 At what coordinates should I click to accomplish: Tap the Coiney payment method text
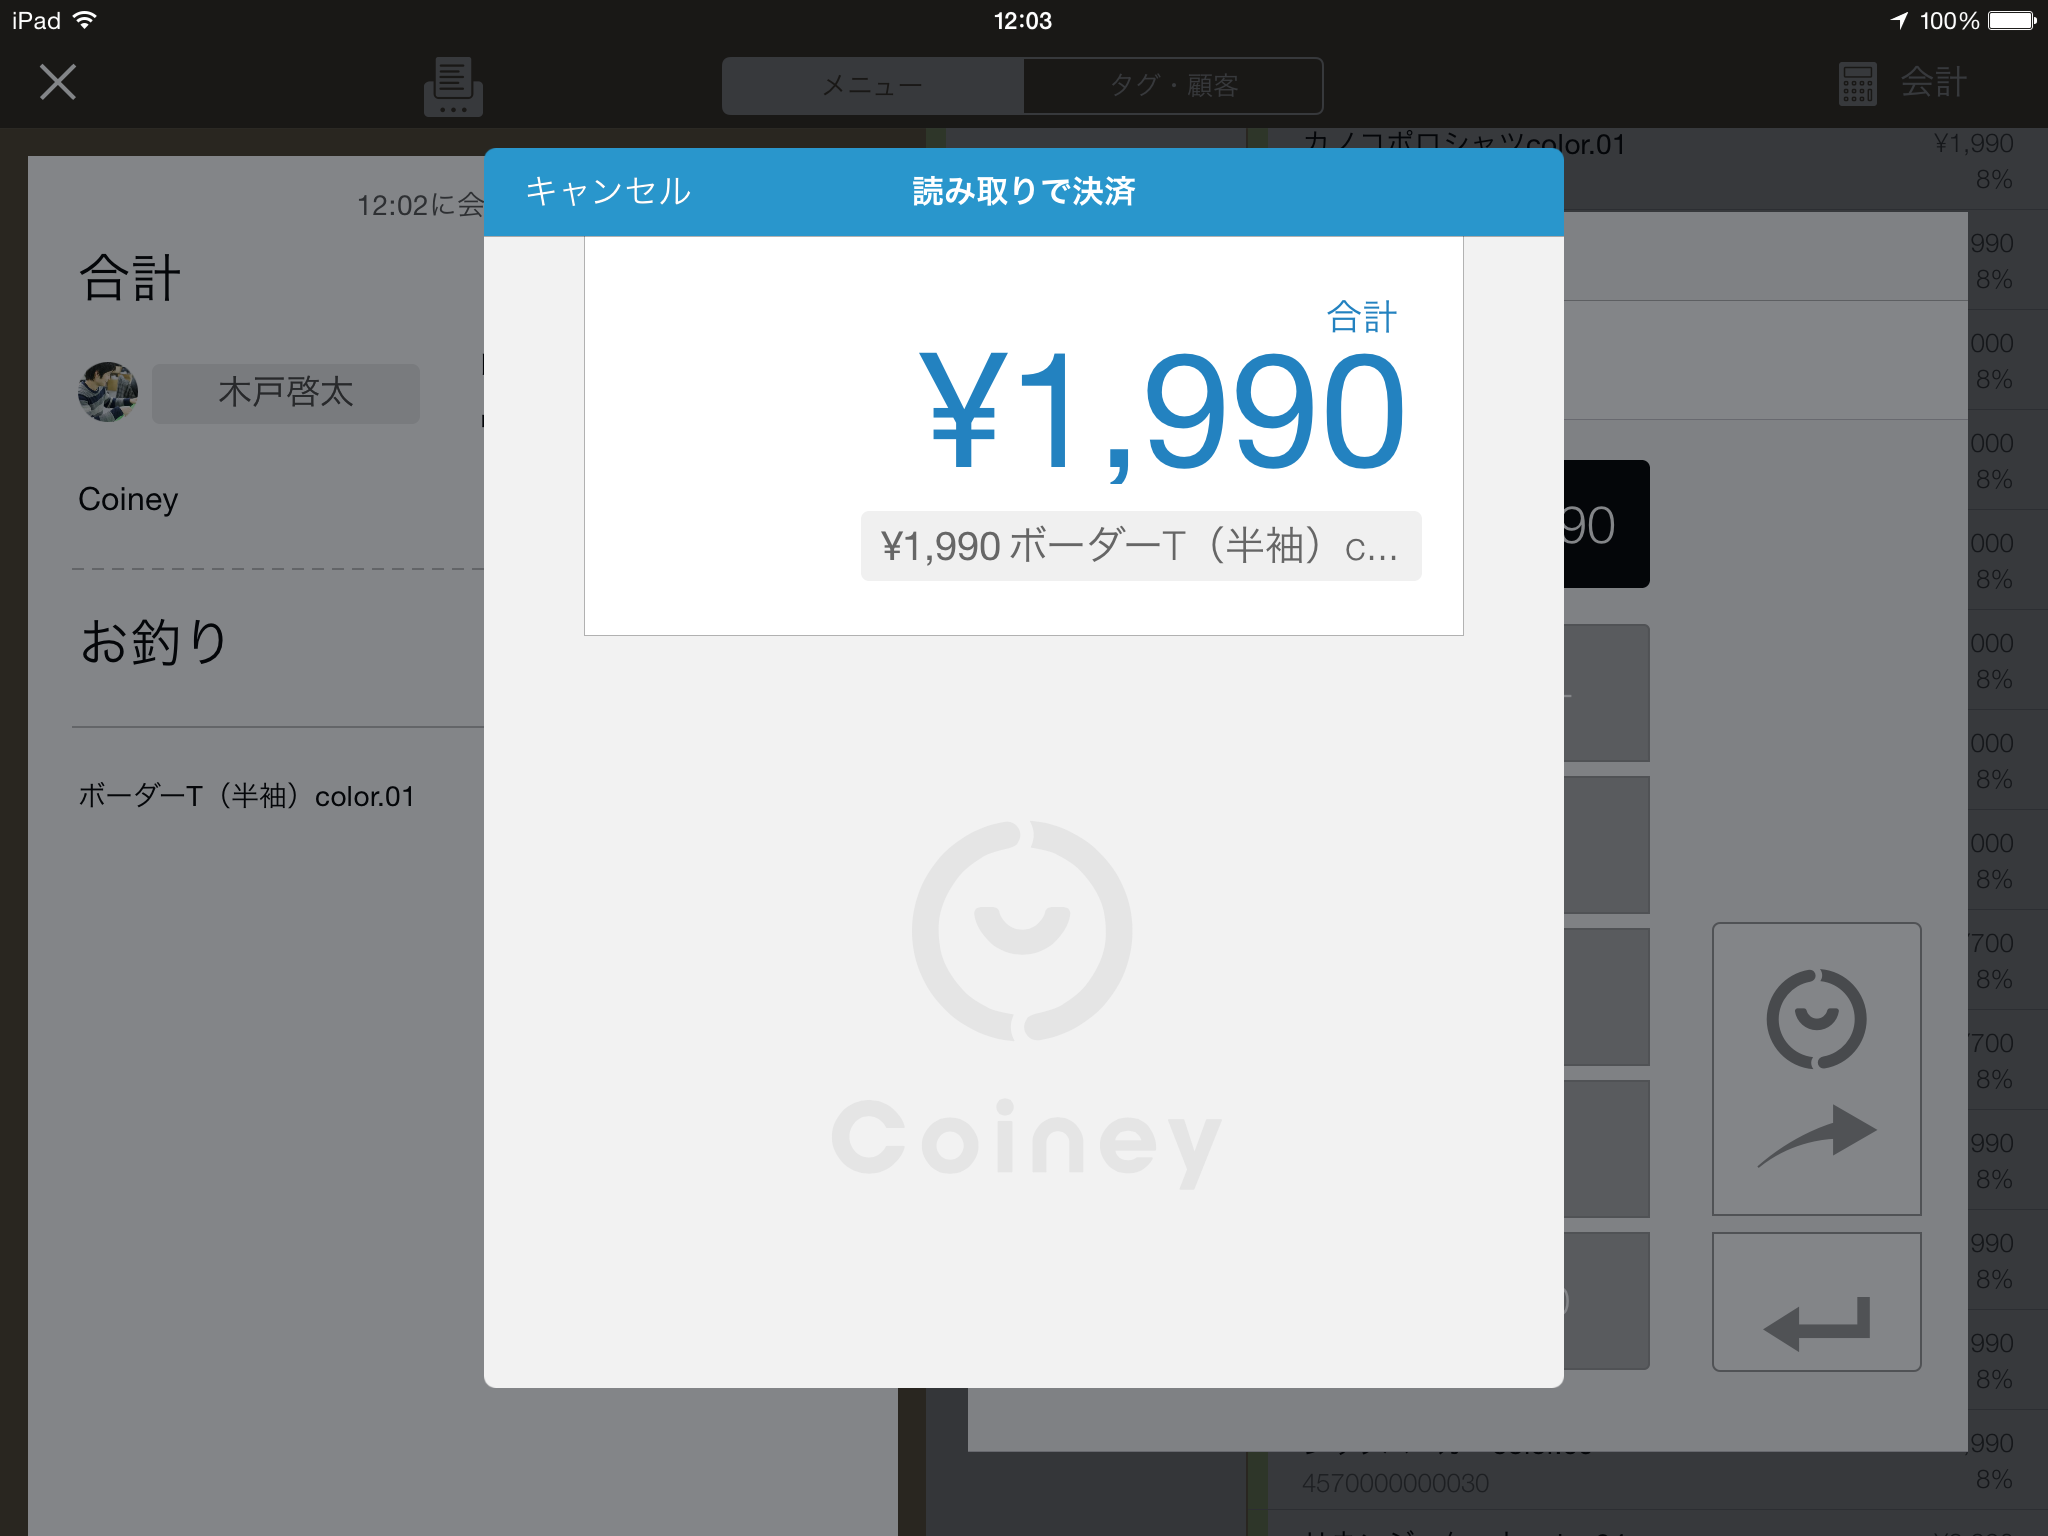pyautogui.click(x=128, y=499)
